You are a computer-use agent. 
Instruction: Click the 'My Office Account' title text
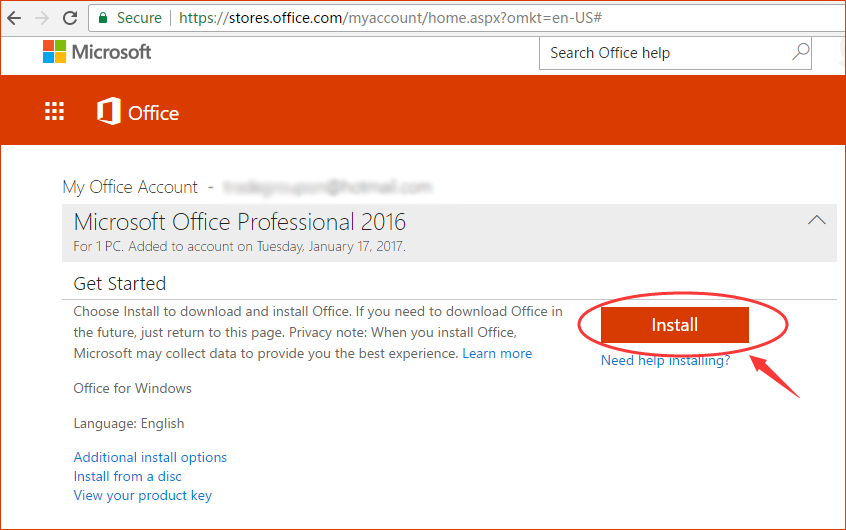click(130, 187)
